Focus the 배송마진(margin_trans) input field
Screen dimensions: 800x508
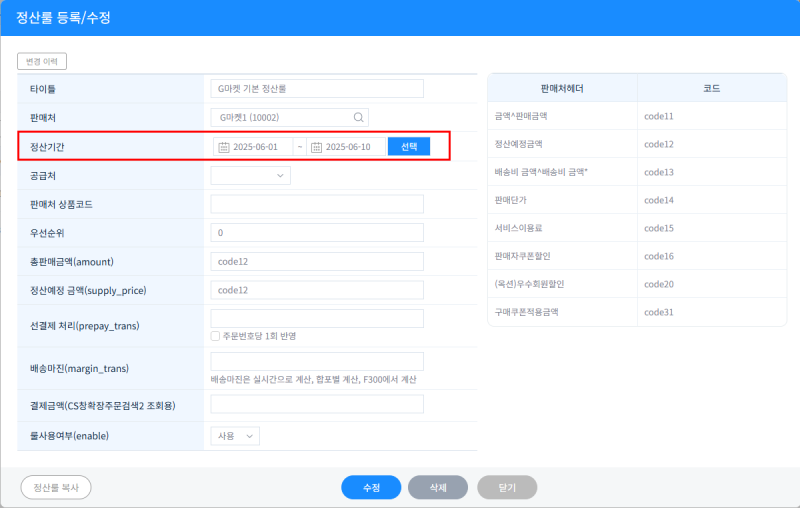pyautogui.click(x=317, y=361)
